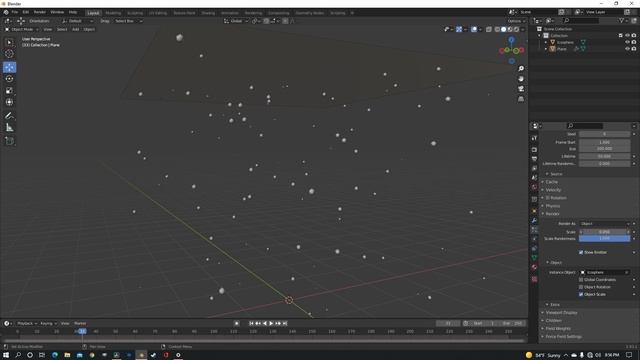Switch to rendered viewport shading
This screenshot has width=640, height=360.
(516, 29)
